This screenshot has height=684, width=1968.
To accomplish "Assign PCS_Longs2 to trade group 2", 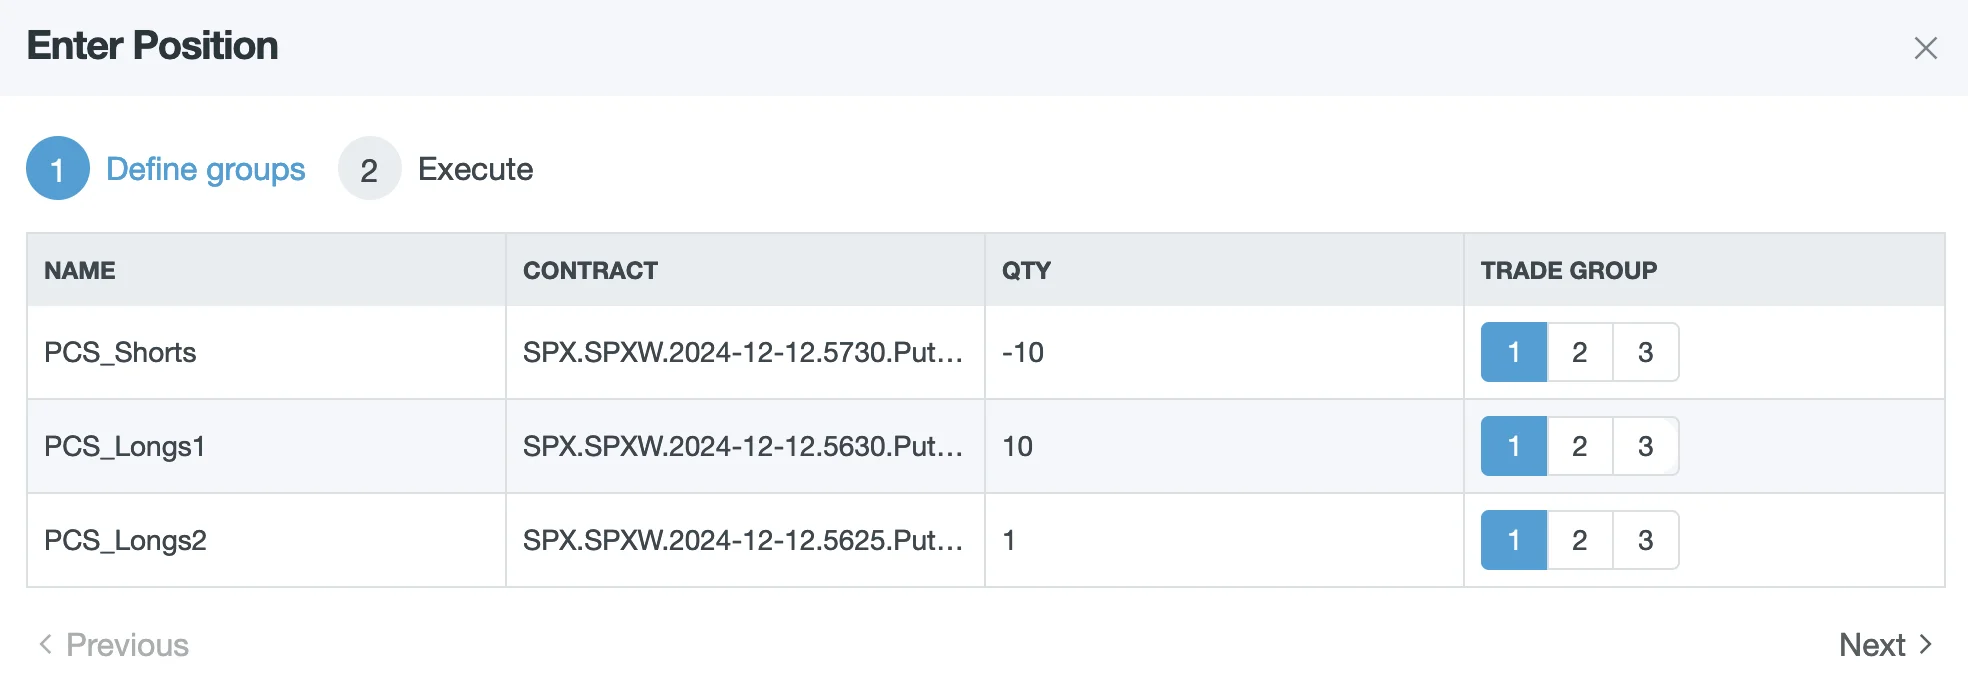I will coord(1579,540).
